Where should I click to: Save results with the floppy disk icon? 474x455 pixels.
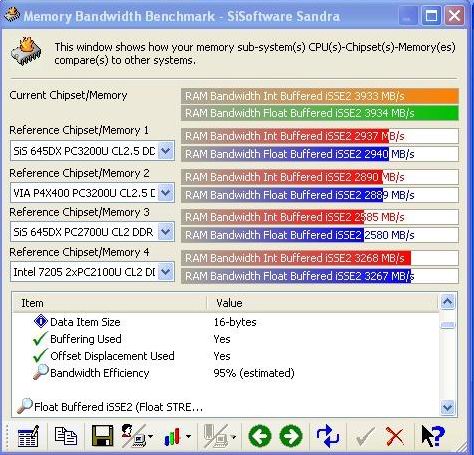click(x=102, y=436)
